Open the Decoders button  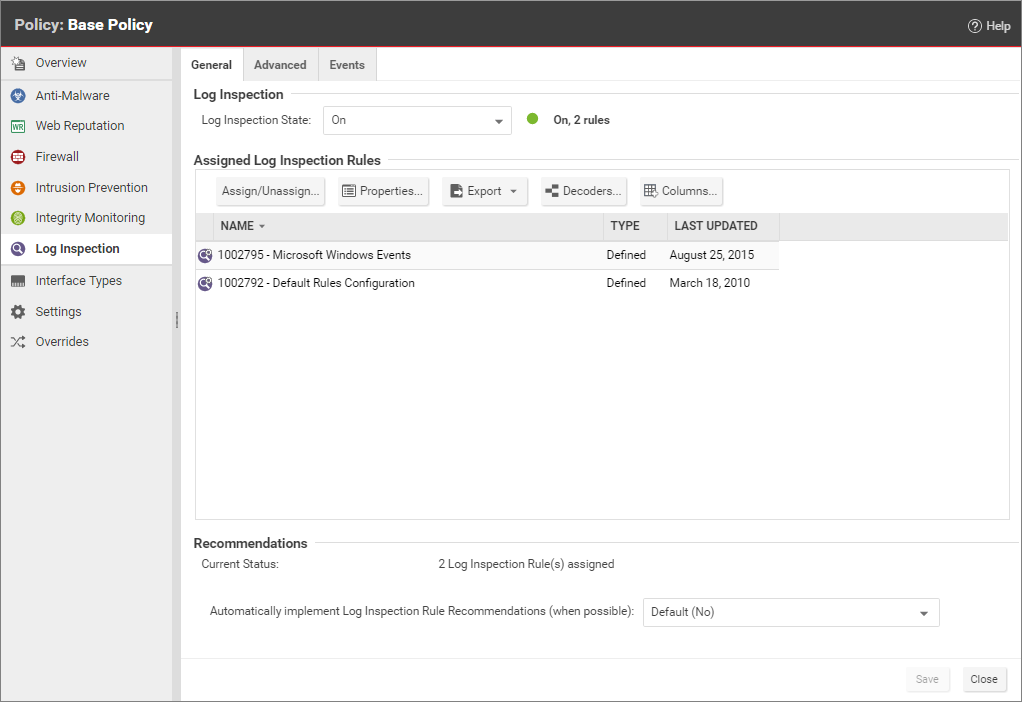583,191
